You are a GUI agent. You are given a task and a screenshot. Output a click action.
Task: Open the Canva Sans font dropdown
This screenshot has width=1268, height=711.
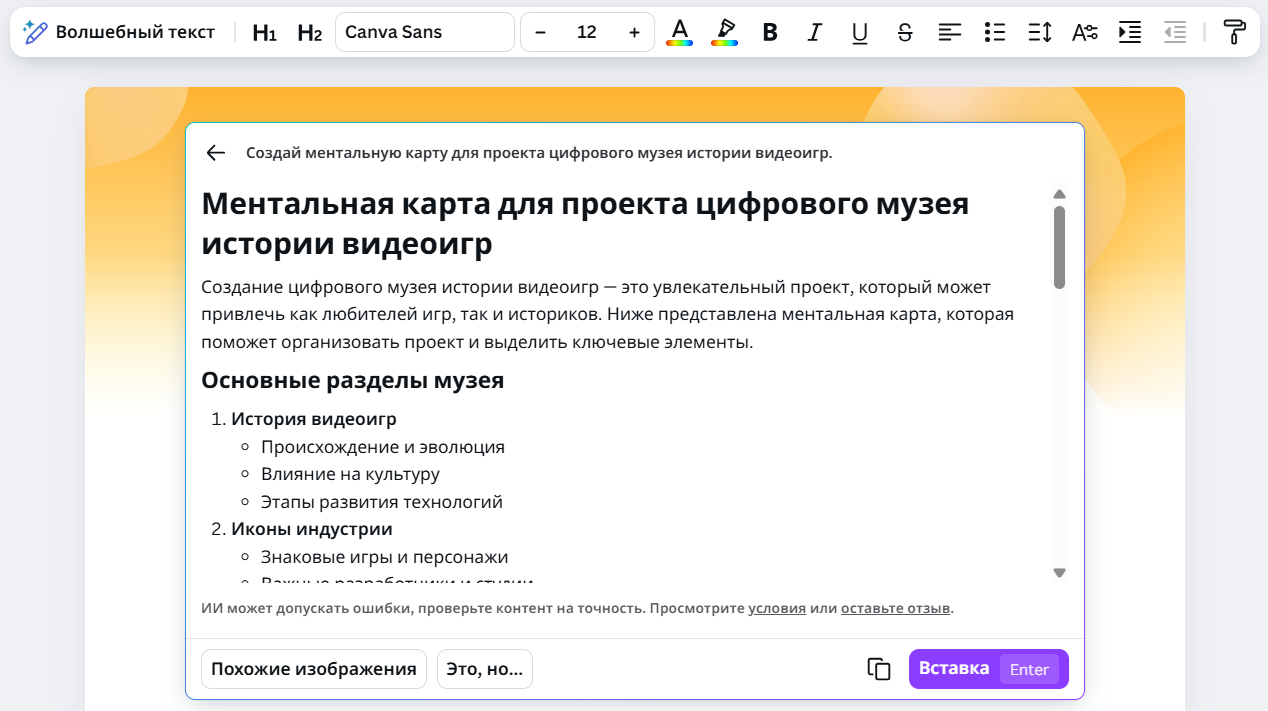click(424, 31)
